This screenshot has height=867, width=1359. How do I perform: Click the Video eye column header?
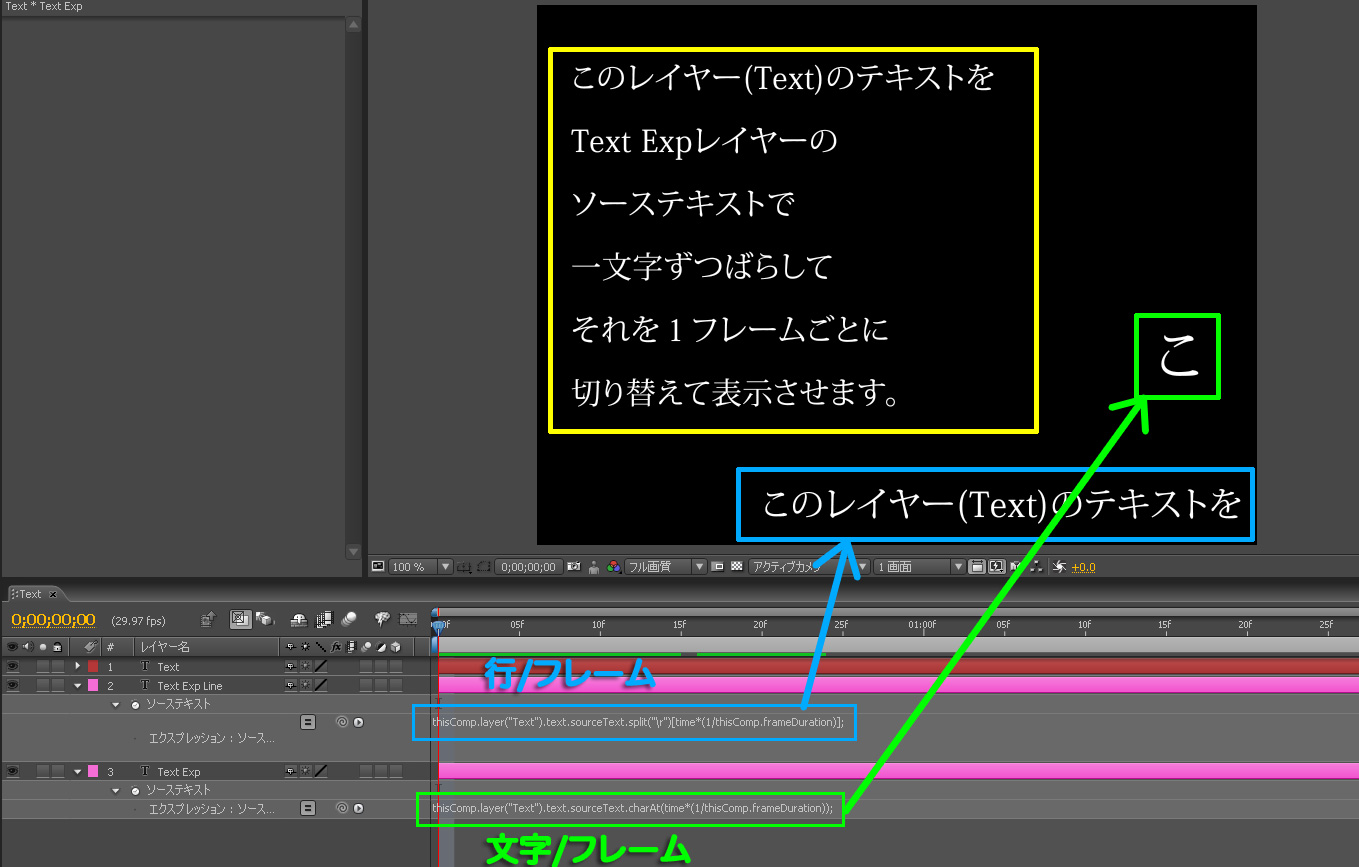coord(12,647)
